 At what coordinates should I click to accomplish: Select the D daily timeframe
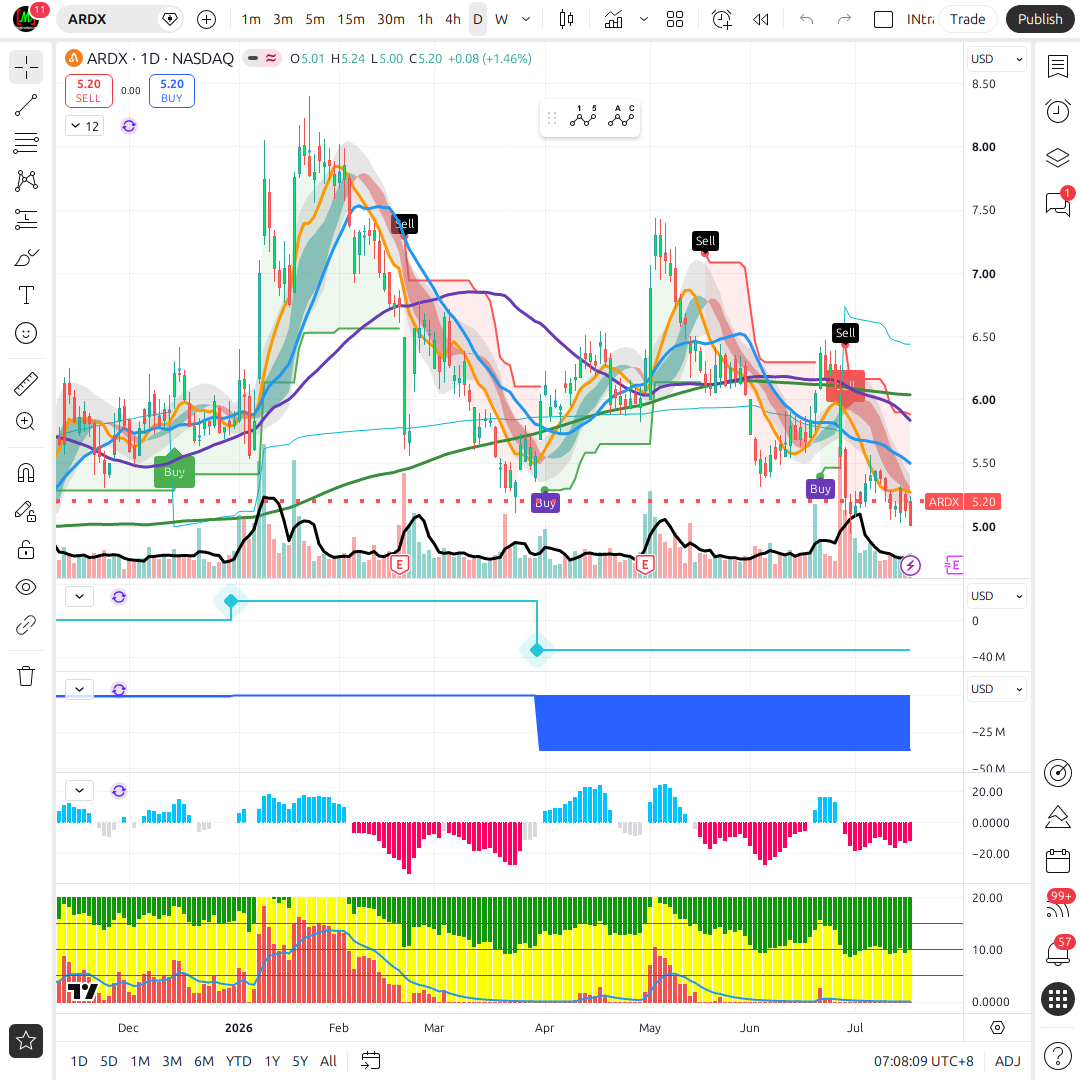(x=477, y=19)
